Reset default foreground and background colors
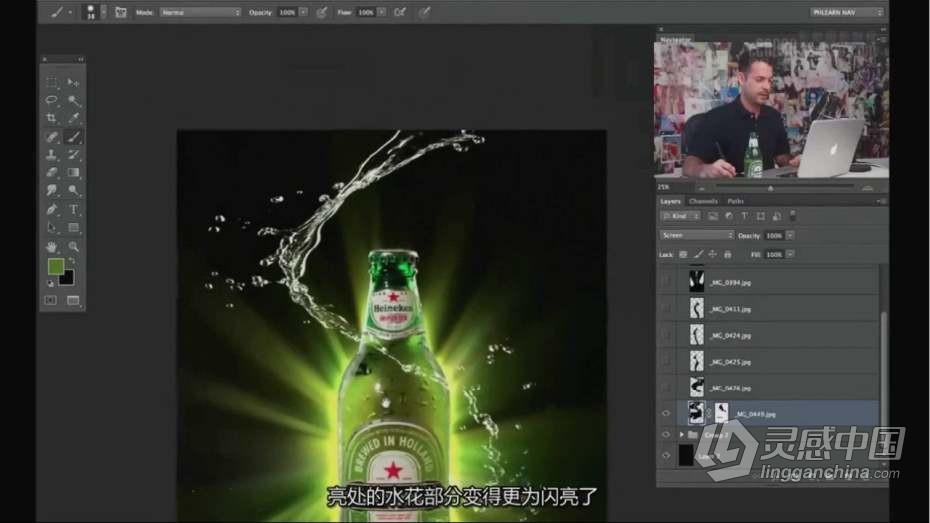Screen dimensions: 930x523 pos(50,284)
